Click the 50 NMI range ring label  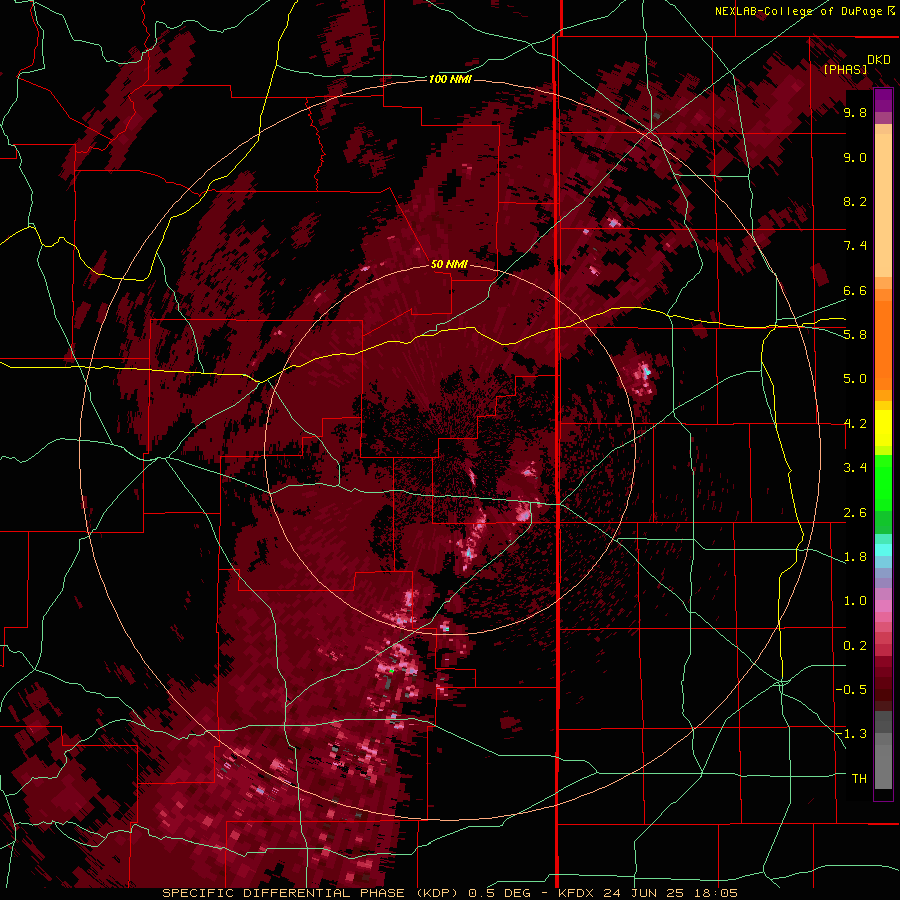[x=449, y=264]
